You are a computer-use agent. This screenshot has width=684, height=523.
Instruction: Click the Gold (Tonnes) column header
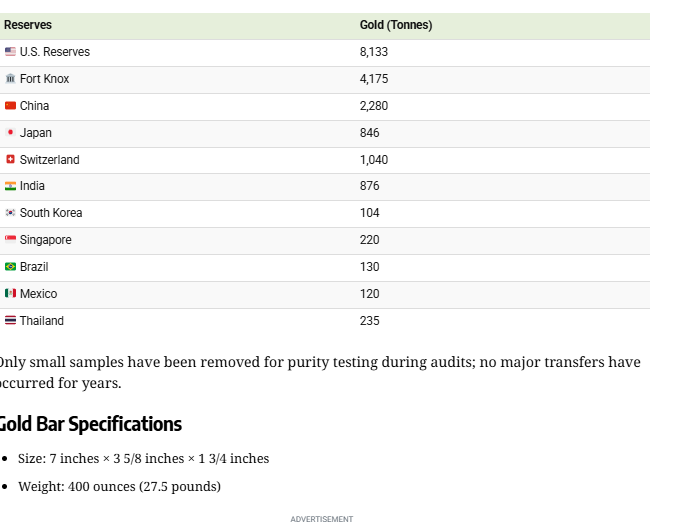396,25
